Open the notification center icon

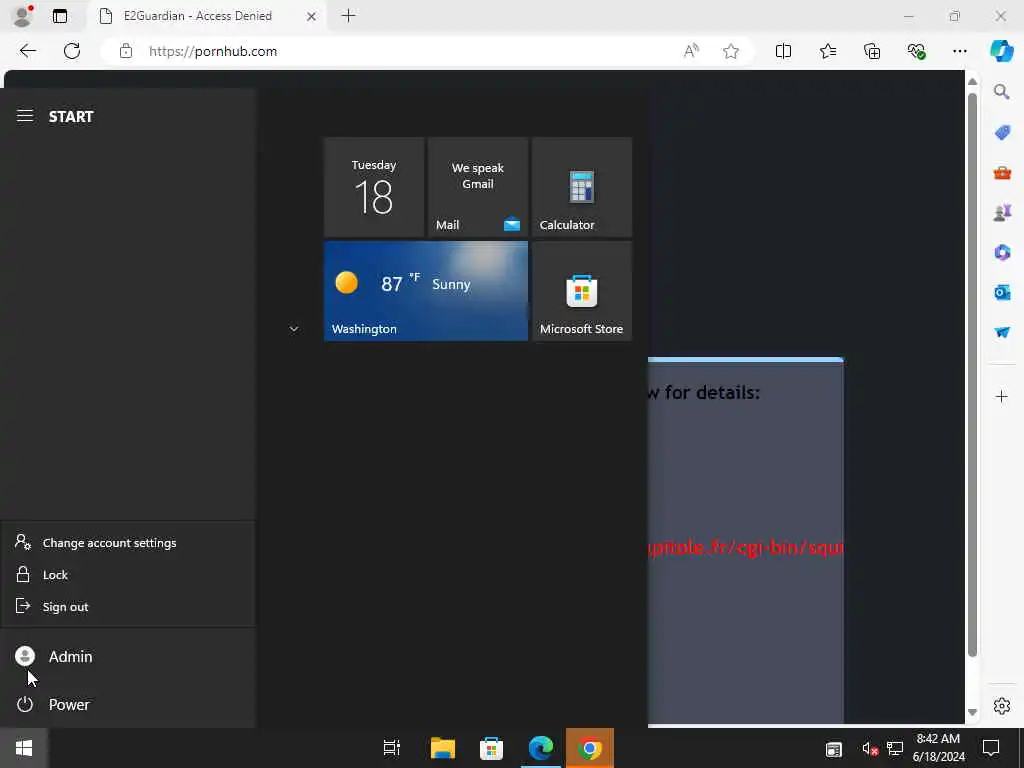click(x=991, y=748)
